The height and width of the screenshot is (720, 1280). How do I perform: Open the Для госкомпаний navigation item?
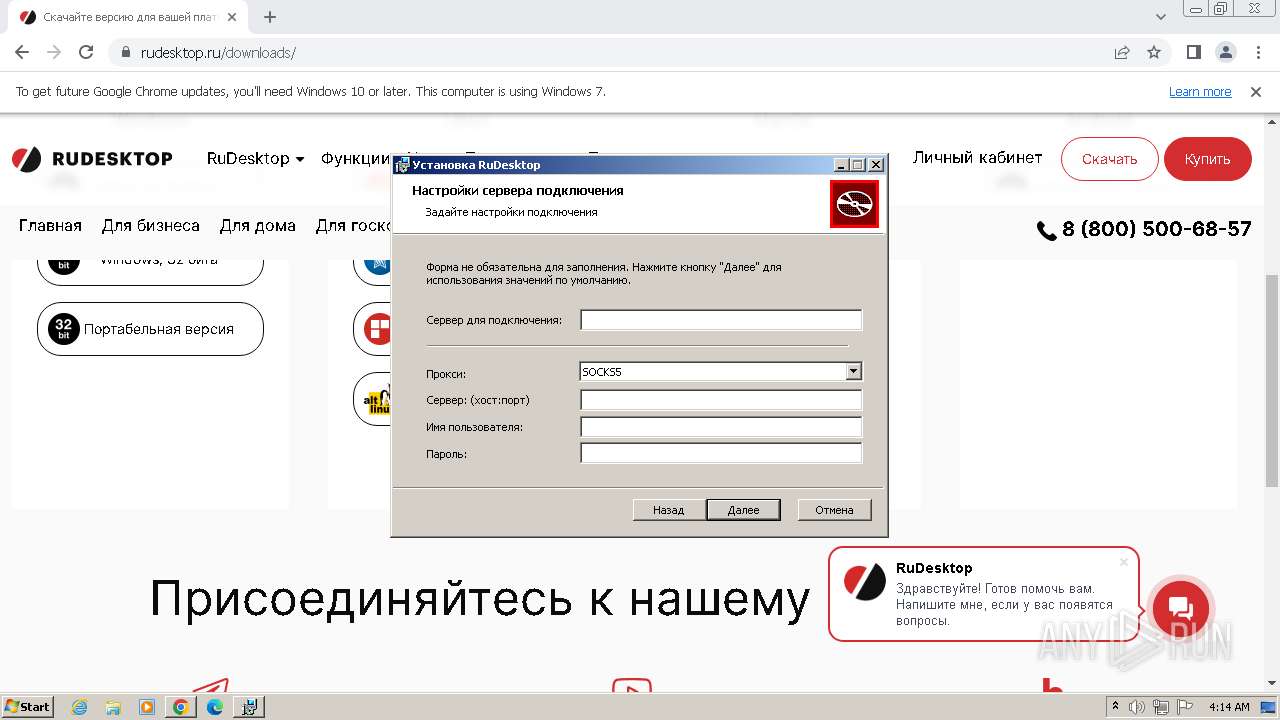tap(353, 226)
